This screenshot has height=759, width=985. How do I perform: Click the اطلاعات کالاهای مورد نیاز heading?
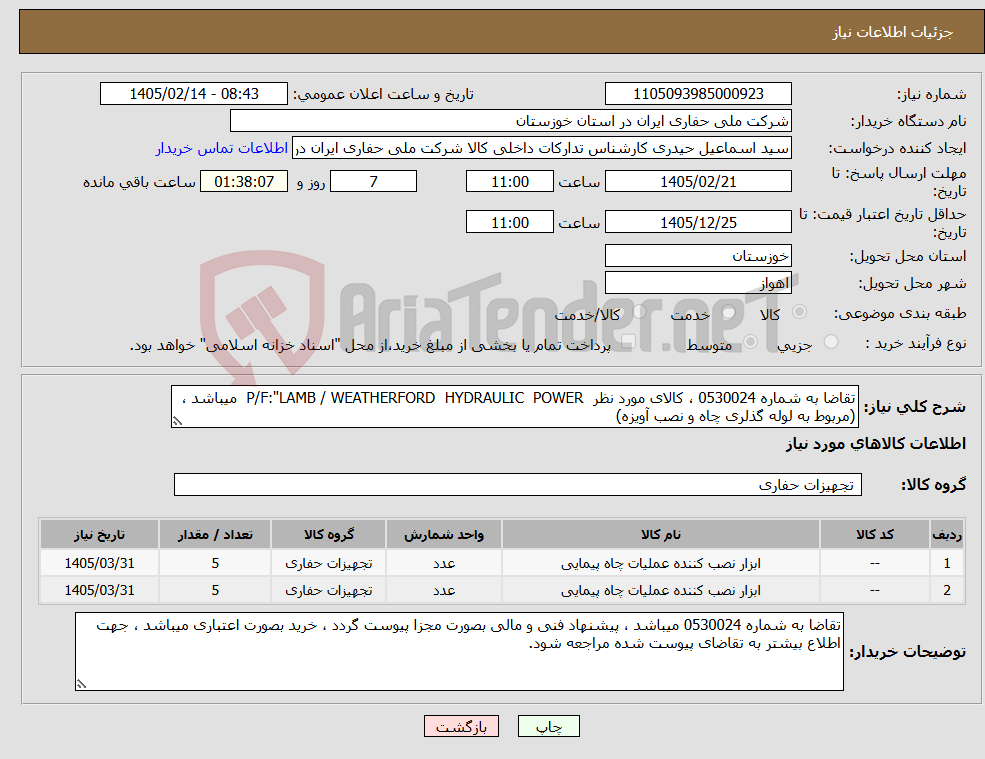click(x=876, y=444)
